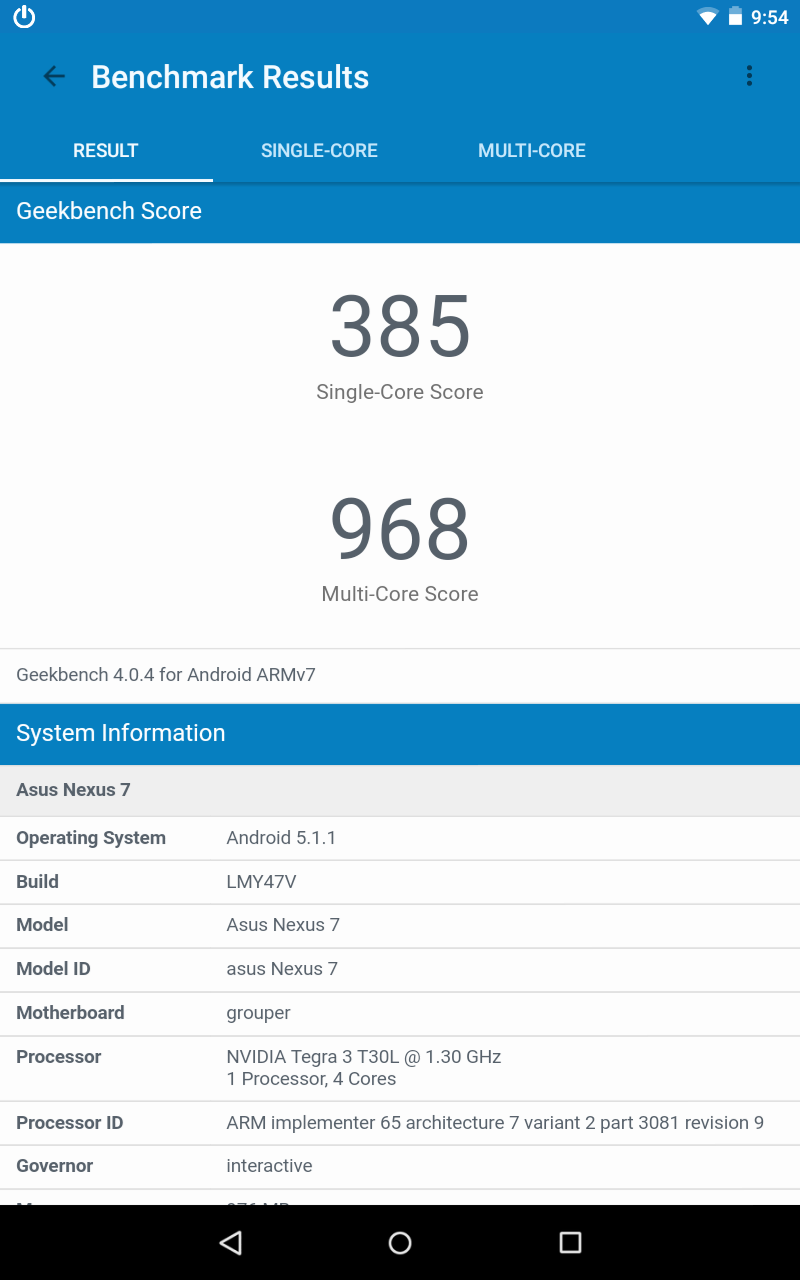Tap the Android recent apps square button
800x1280 pixels.
click(570, 1242)
